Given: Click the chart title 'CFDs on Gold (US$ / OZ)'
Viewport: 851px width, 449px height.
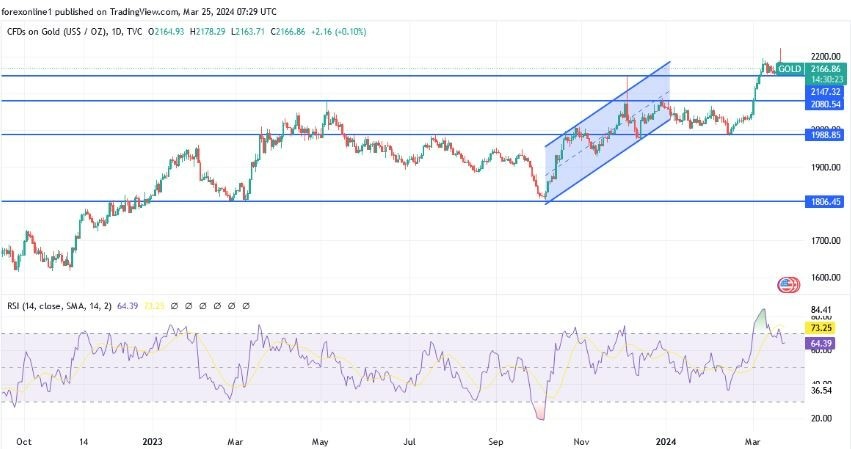Looking at the screenshot, I should 58,32.
